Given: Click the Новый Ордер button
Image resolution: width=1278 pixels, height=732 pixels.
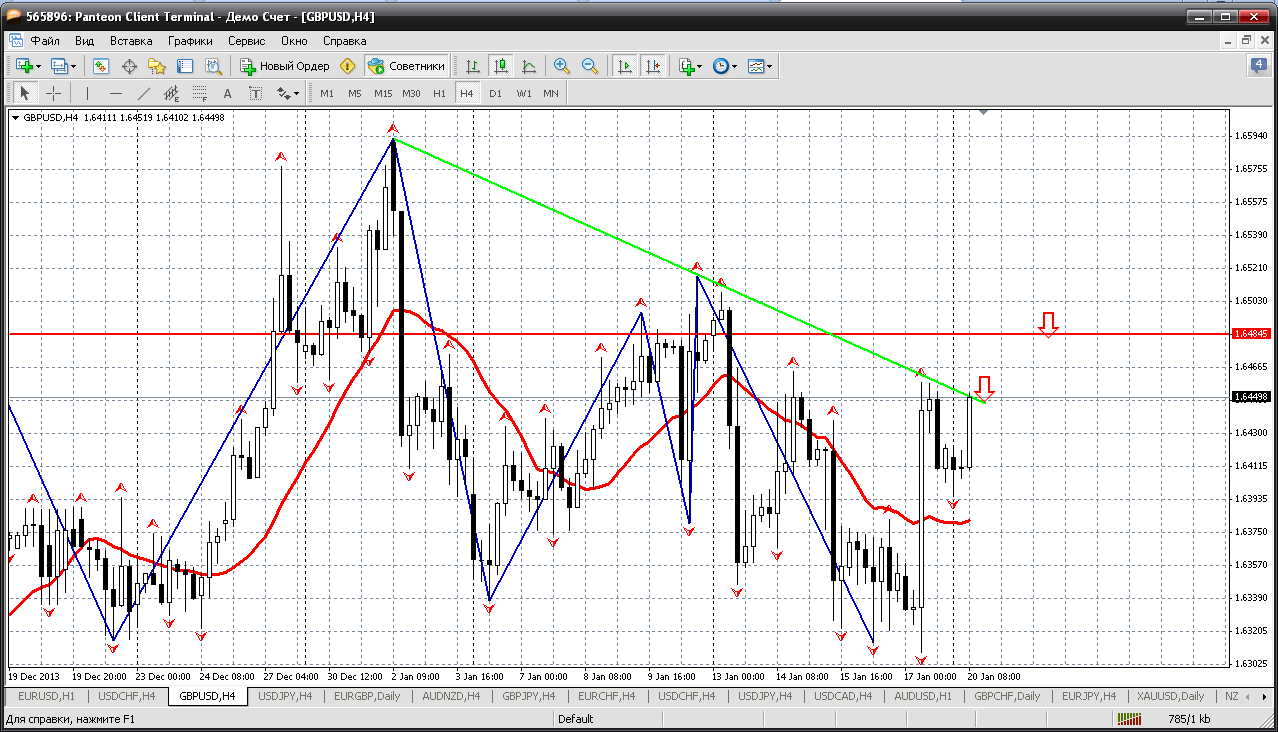Looking at the screenshot, I should coord(284,66).
